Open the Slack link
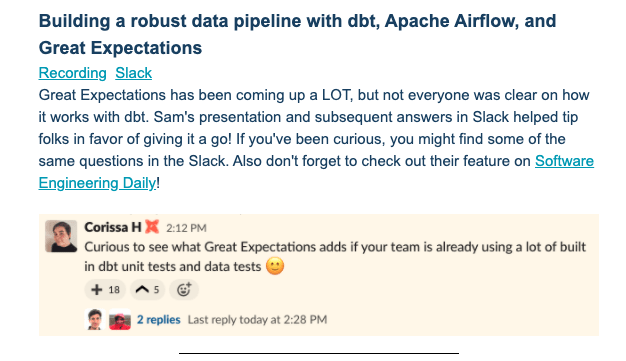The width and height of the screenshot is (626, 361). [133, 73]
